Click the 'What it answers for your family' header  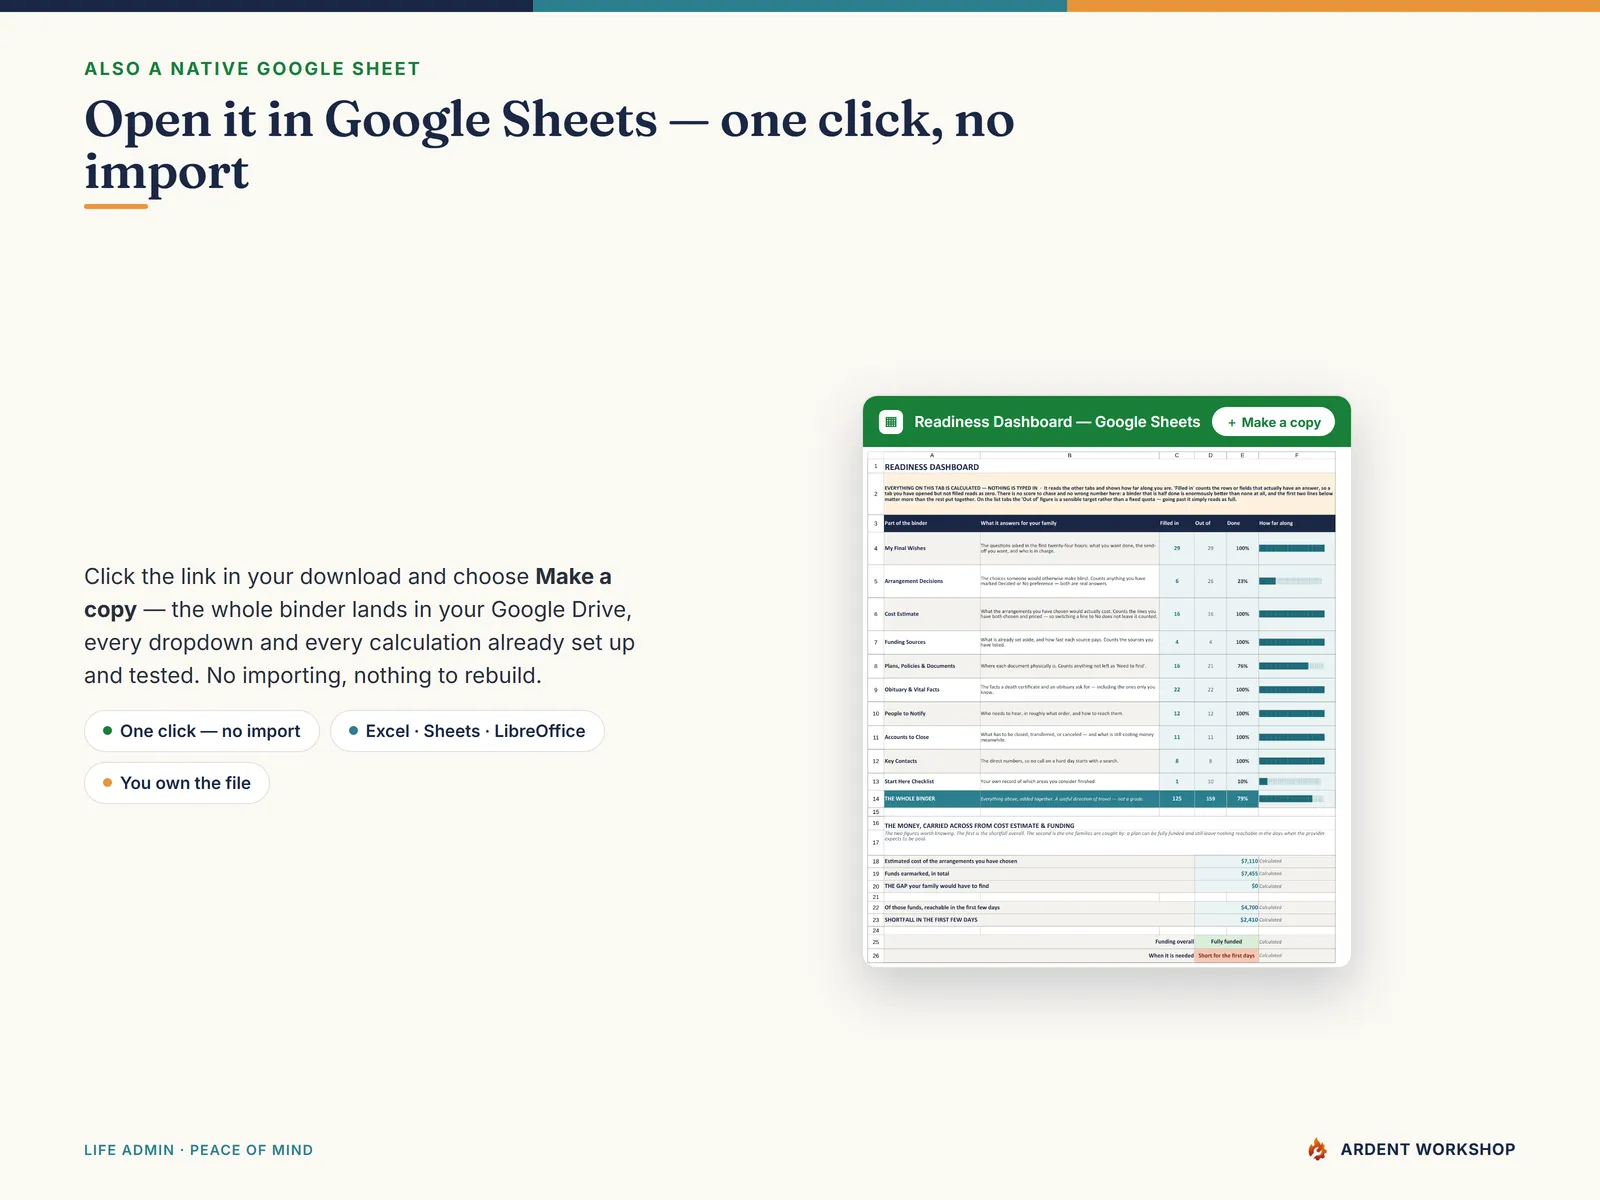(1018, 523)
